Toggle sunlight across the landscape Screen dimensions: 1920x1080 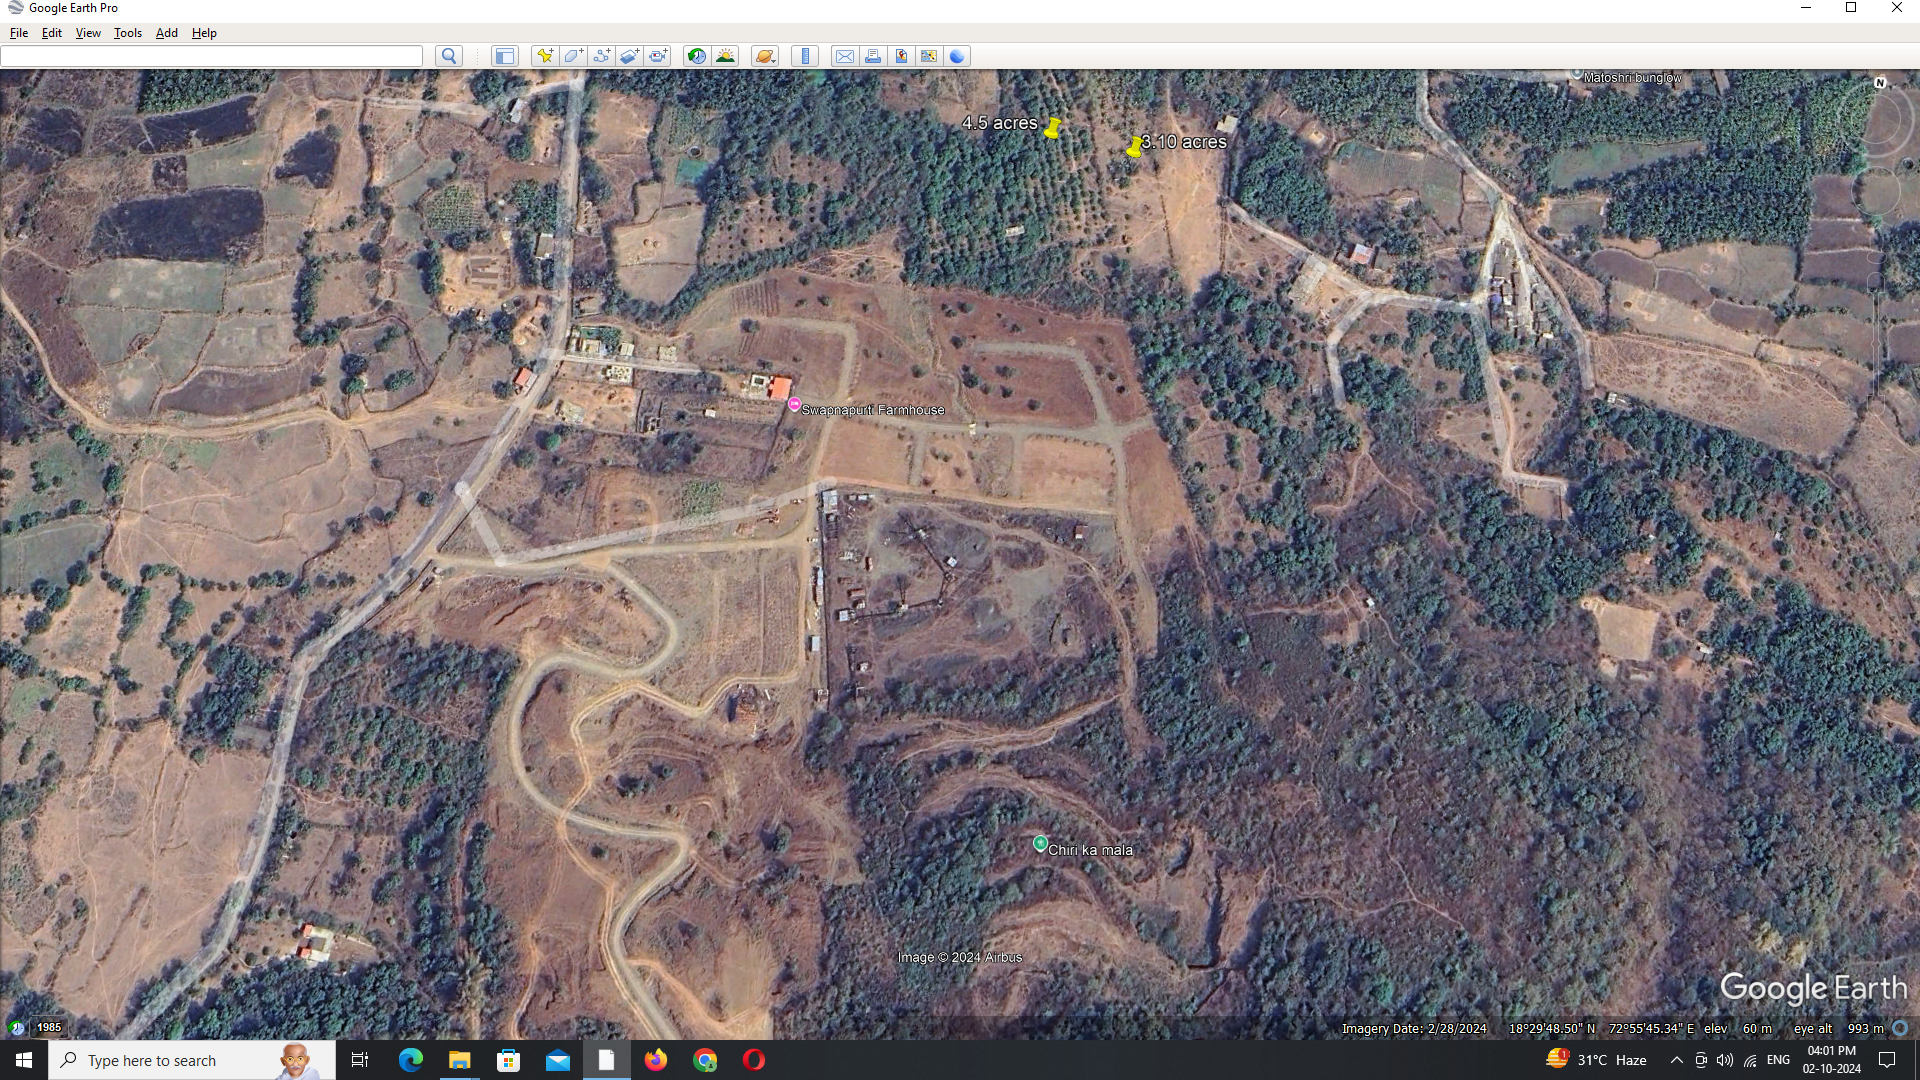(725, 56)
